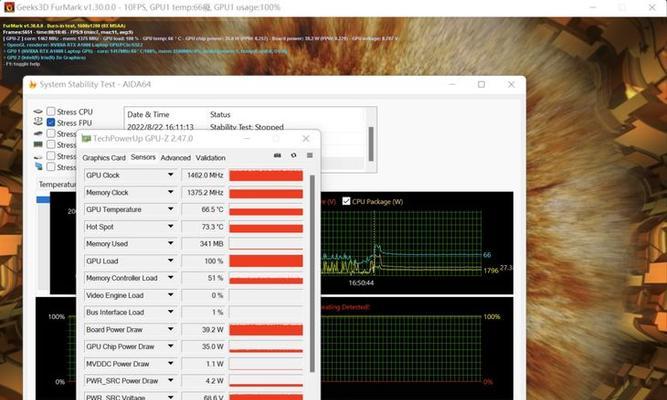The height and width of the screenshot is (400, 667).
Task: Click the FurMark title bar icon
Action: click(x=9, y=7)
